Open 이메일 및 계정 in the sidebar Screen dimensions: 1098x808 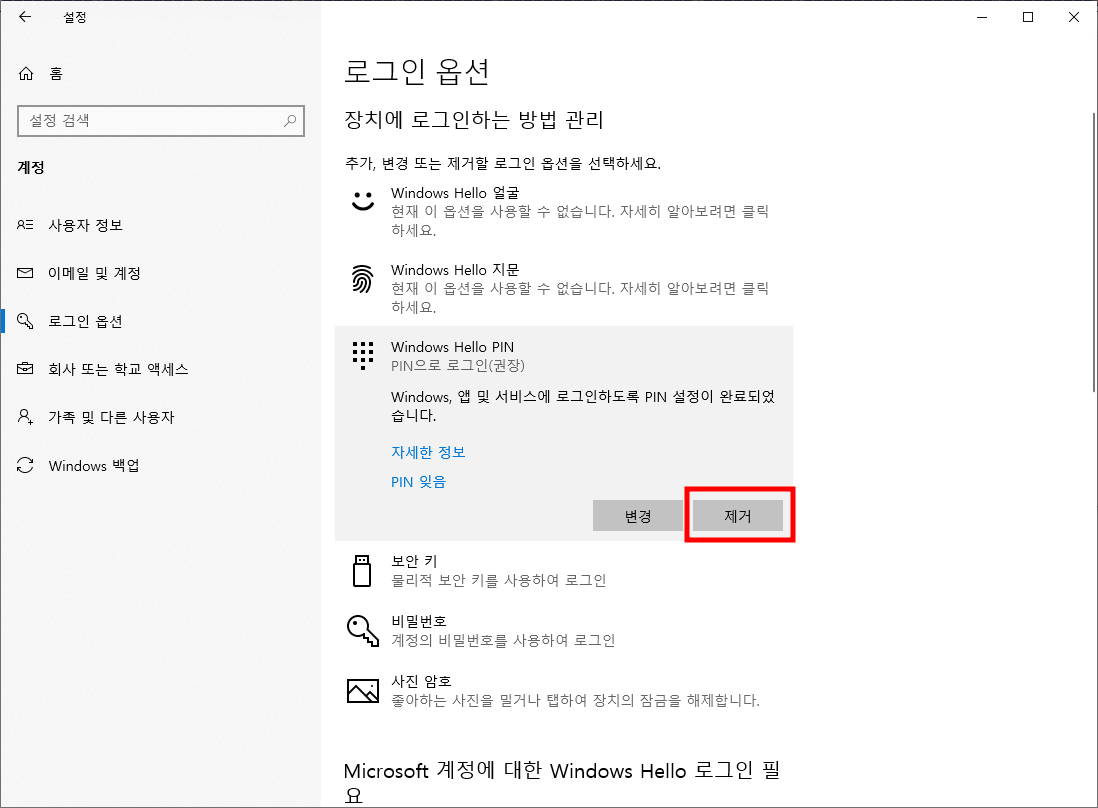point(94,273)
